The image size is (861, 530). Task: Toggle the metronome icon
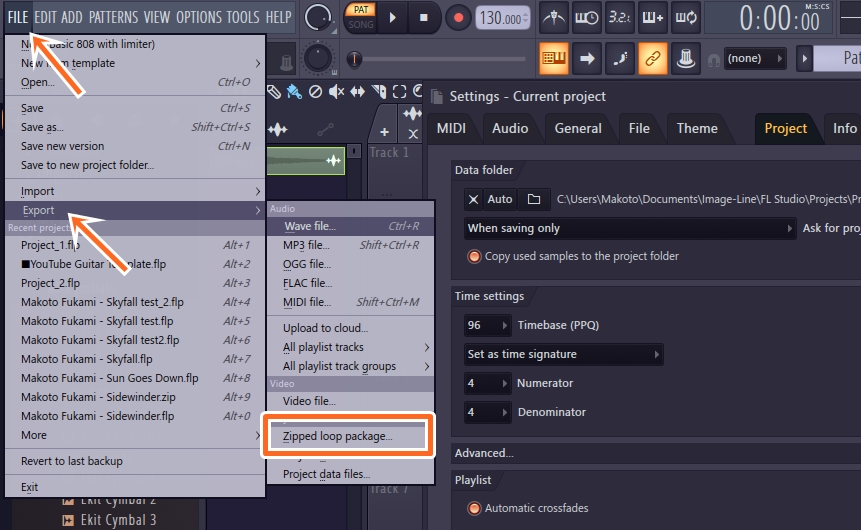click(x=555, y=17)
